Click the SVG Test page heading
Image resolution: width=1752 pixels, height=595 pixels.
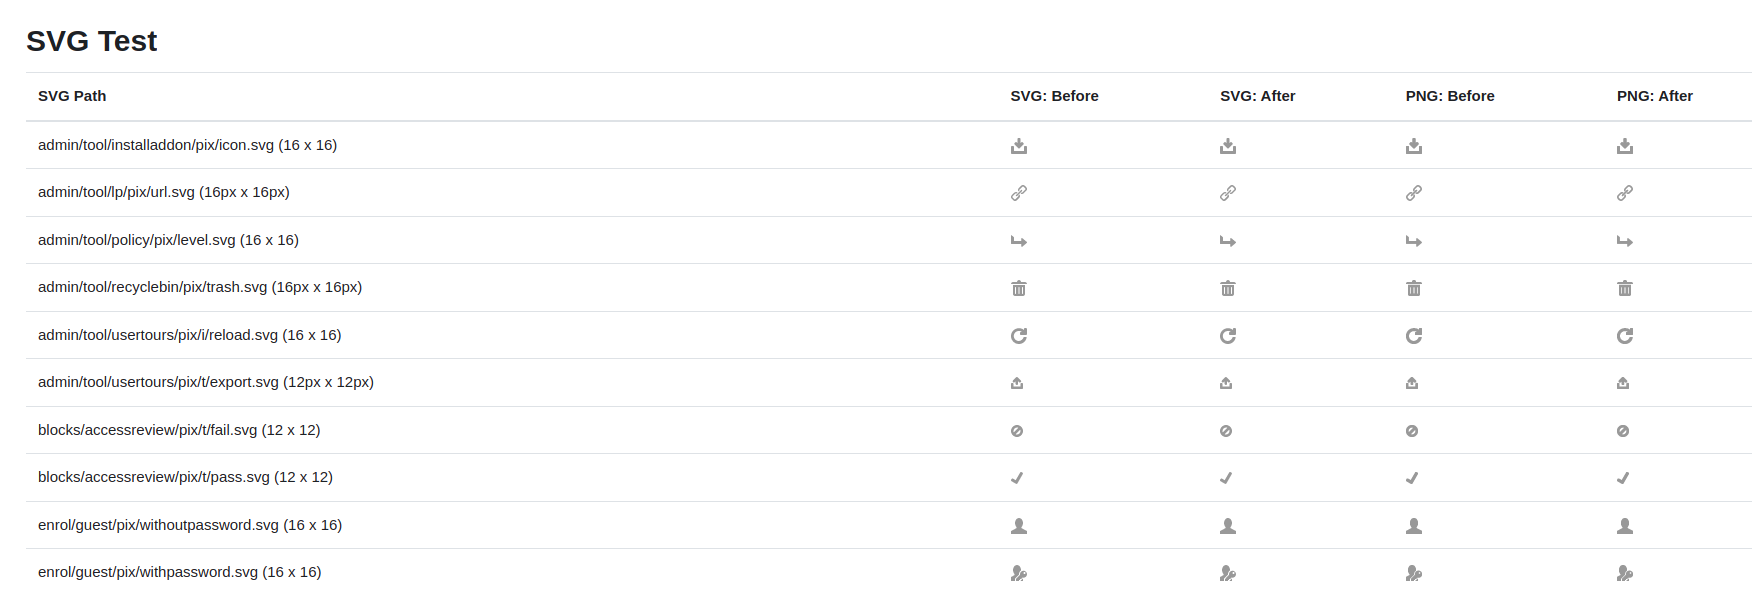(x=92, y=41)
